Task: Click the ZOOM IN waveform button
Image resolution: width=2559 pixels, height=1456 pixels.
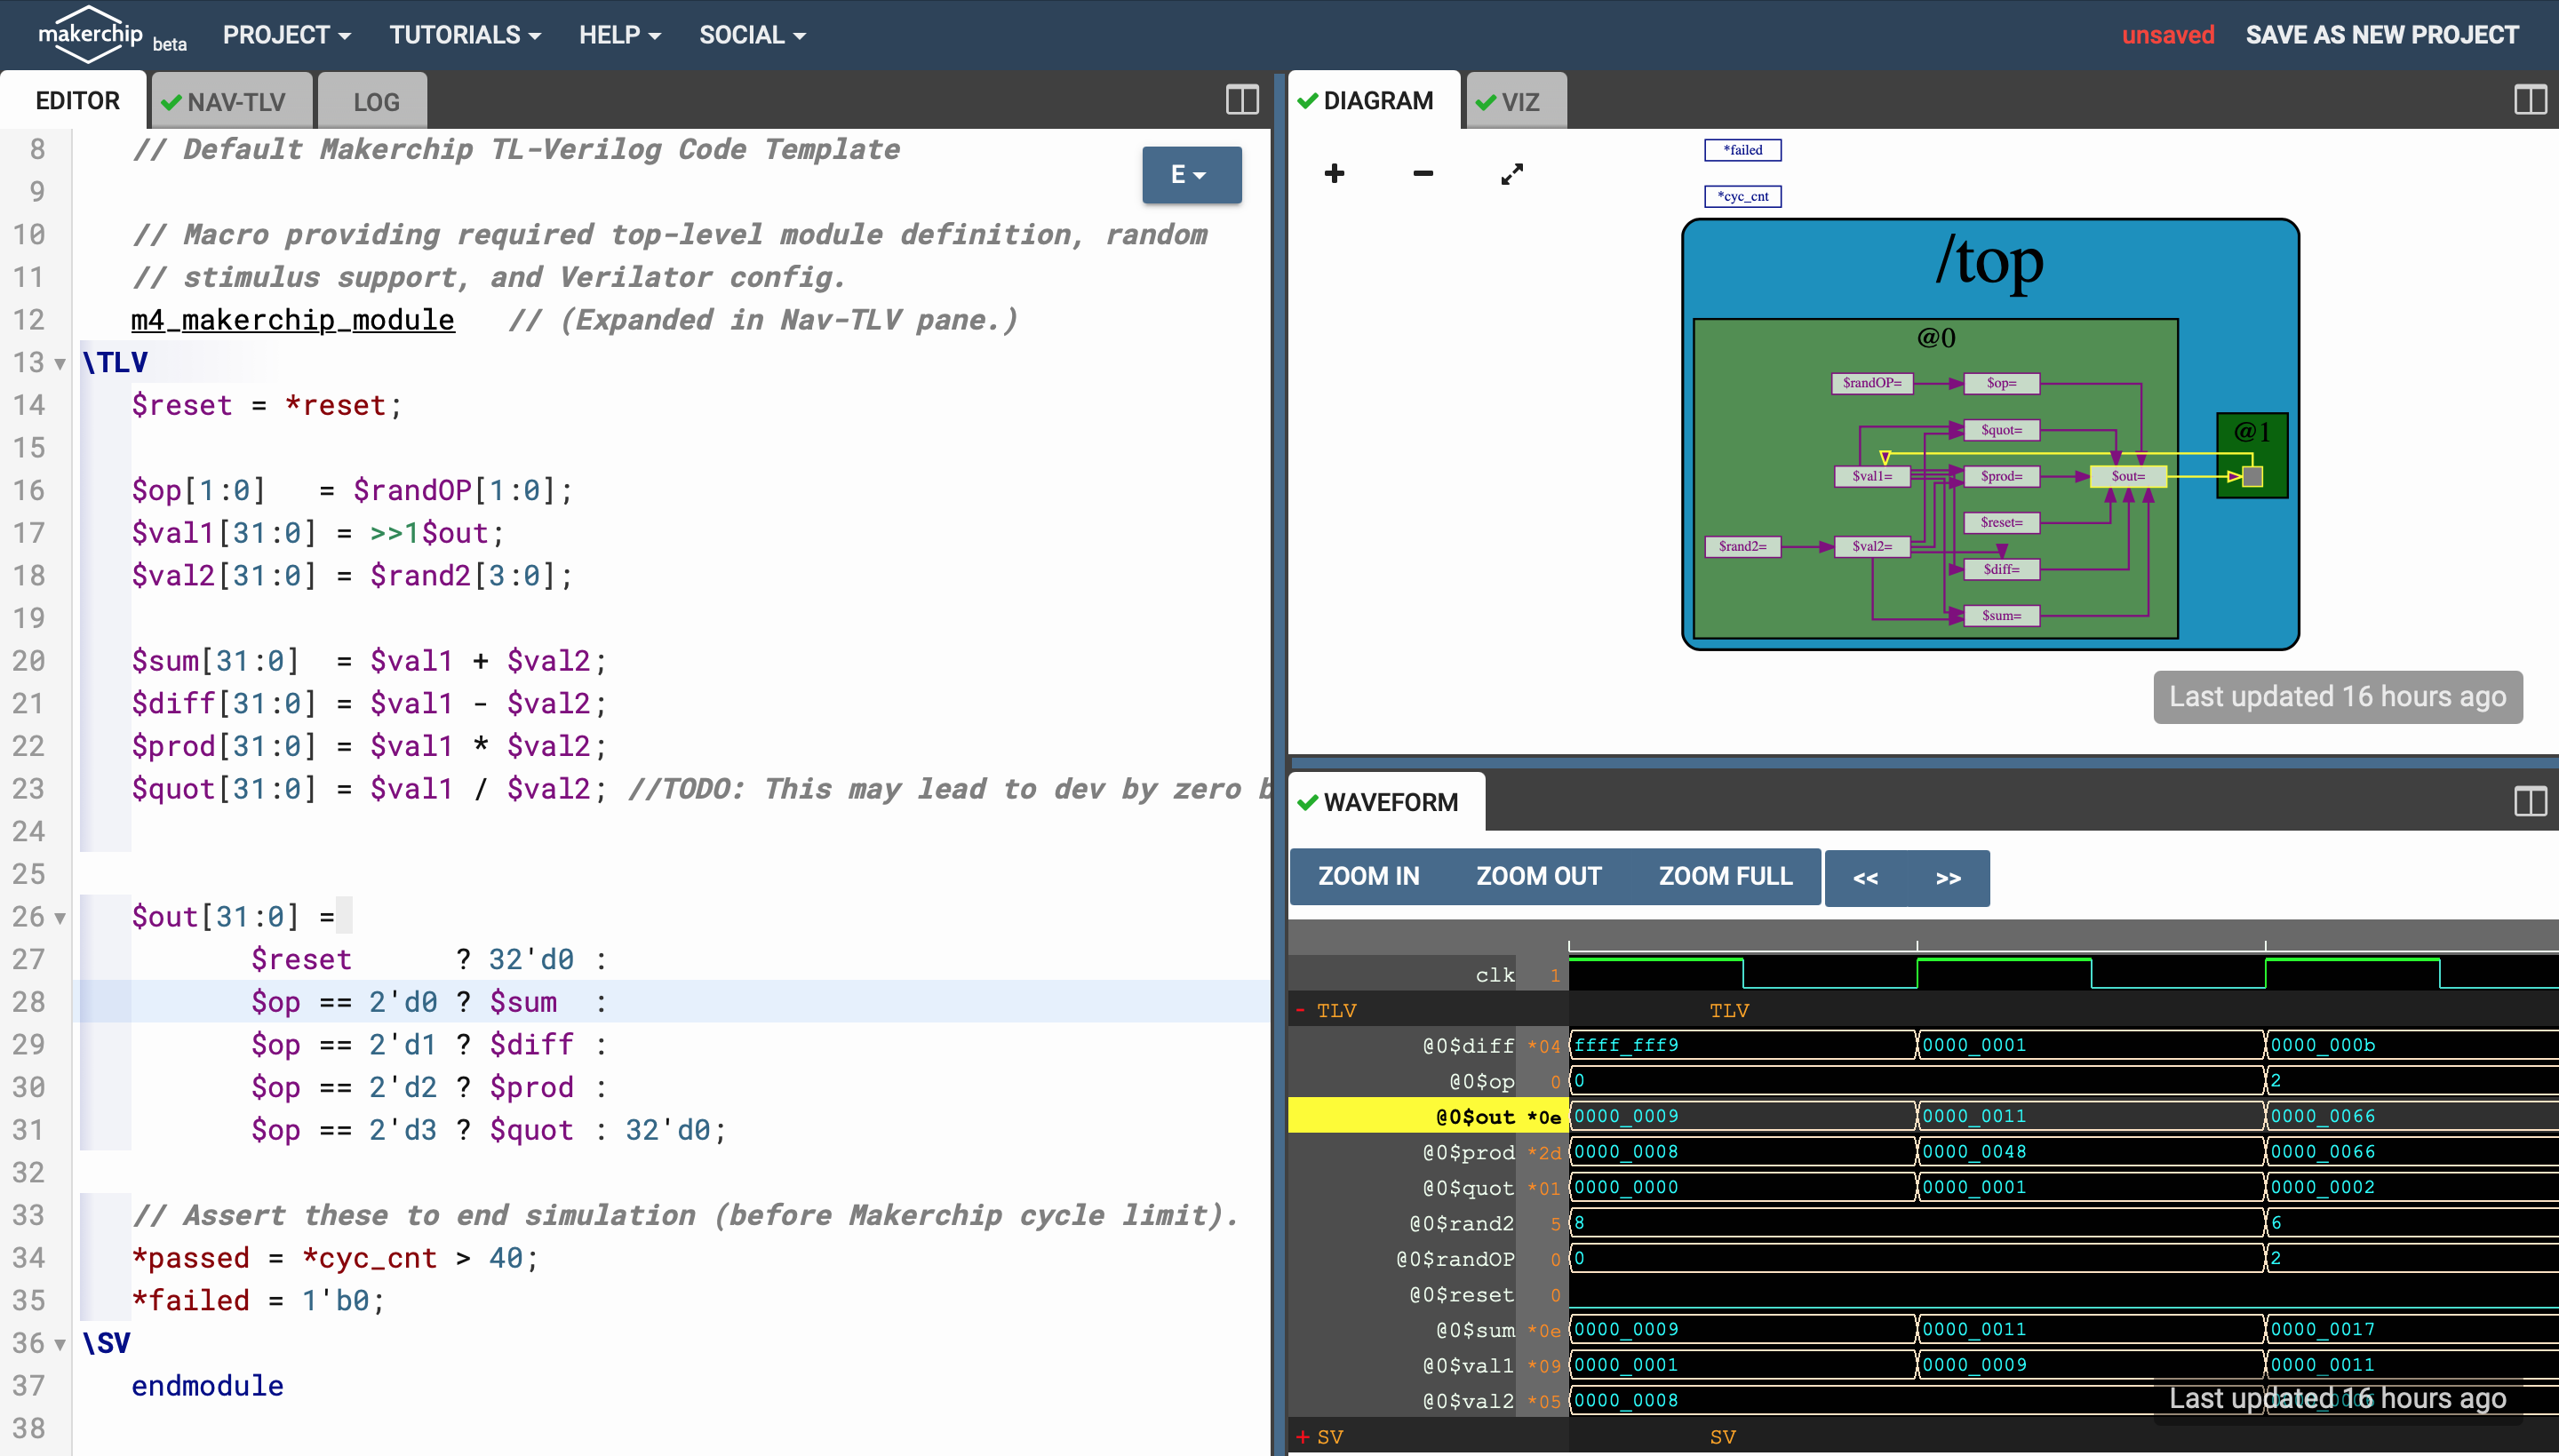Action: click(x=1368, y=876)
